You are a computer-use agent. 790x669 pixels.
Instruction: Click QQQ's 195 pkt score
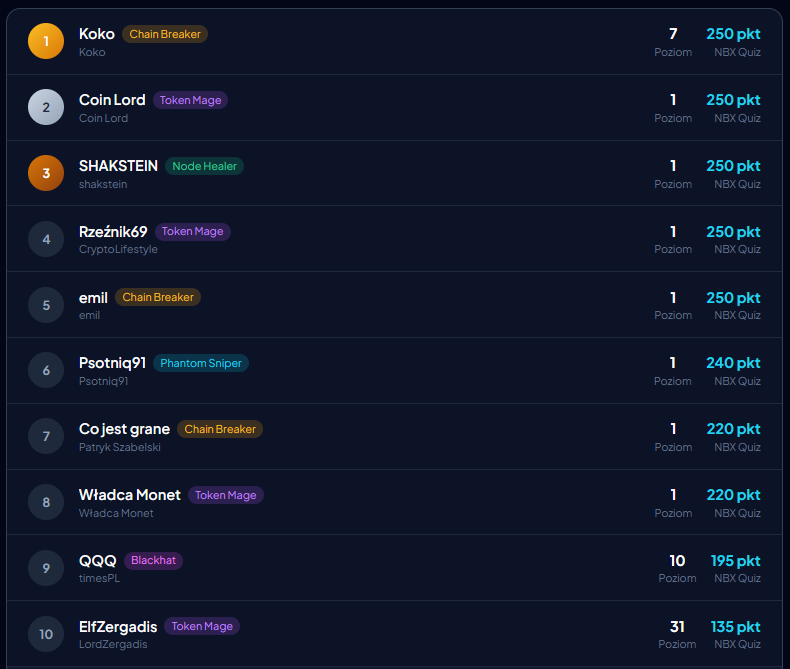735,561
